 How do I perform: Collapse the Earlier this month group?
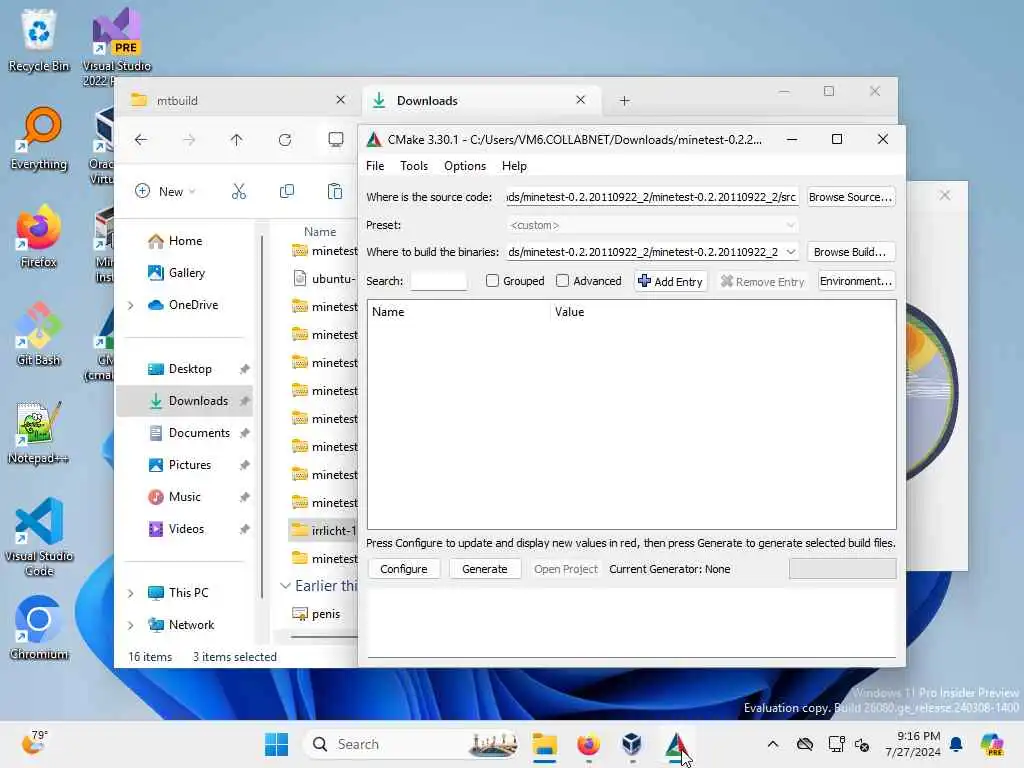coord(285,586)
